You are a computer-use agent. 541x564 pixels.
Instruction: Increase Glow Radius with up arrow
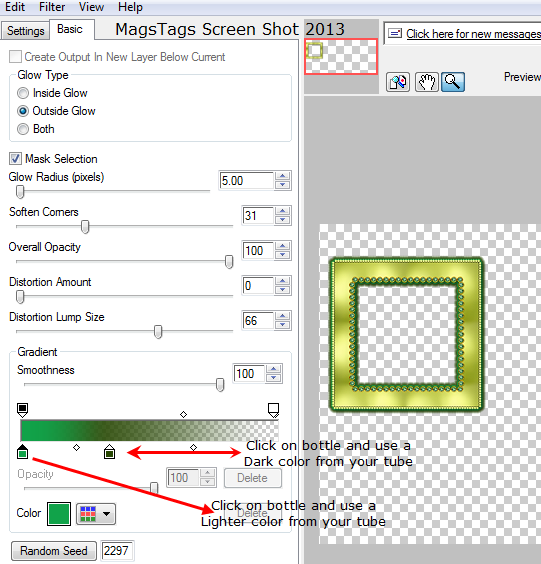283,176
